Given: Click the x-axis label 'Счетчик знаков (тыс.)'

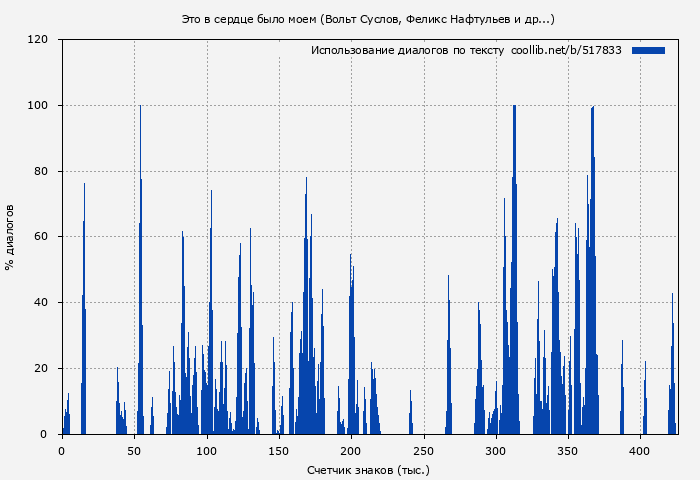Looking at the screenshot, I should pyautogui.click(x=368, y=469).
